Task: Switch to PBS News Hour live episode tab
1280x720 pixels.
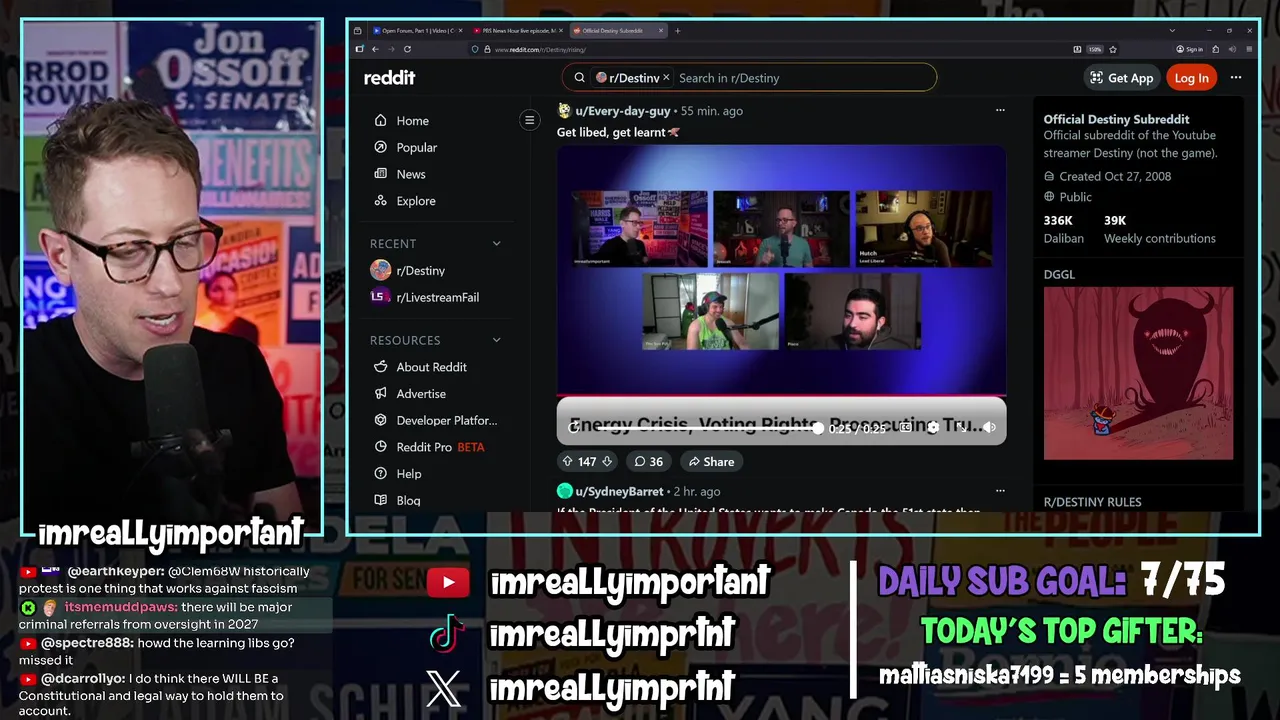Action: coord(516,31)
